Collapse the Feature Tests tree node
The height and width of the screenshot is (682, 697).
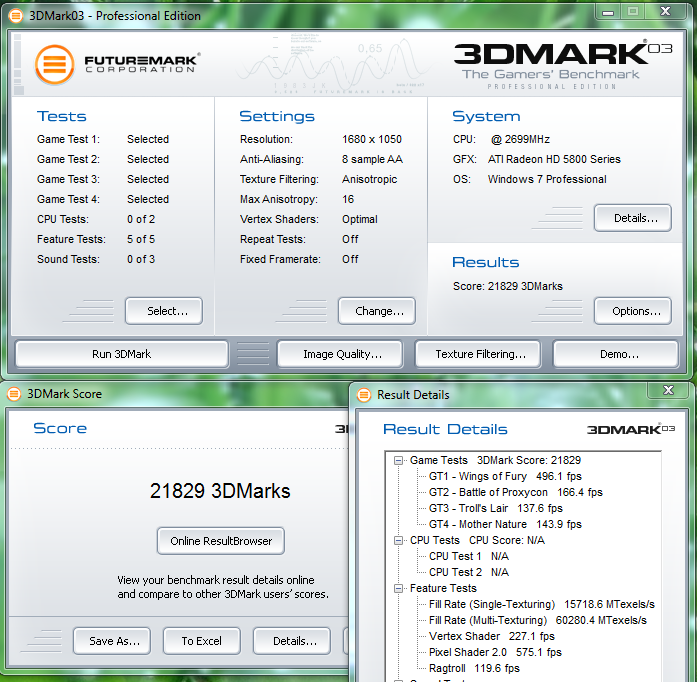(x=398, y=589)
